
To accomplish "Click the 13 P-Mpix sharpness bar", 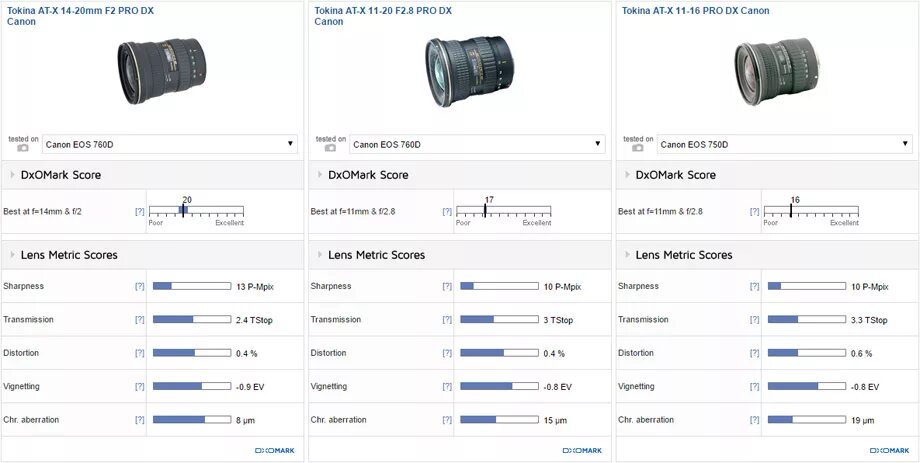I will coord(192,286).
